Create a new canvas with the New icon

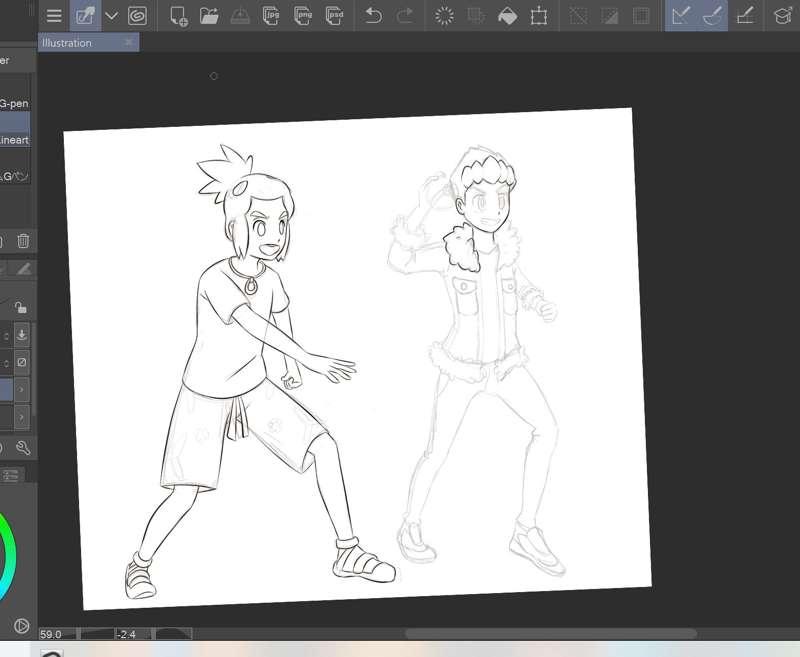[179, 16]
